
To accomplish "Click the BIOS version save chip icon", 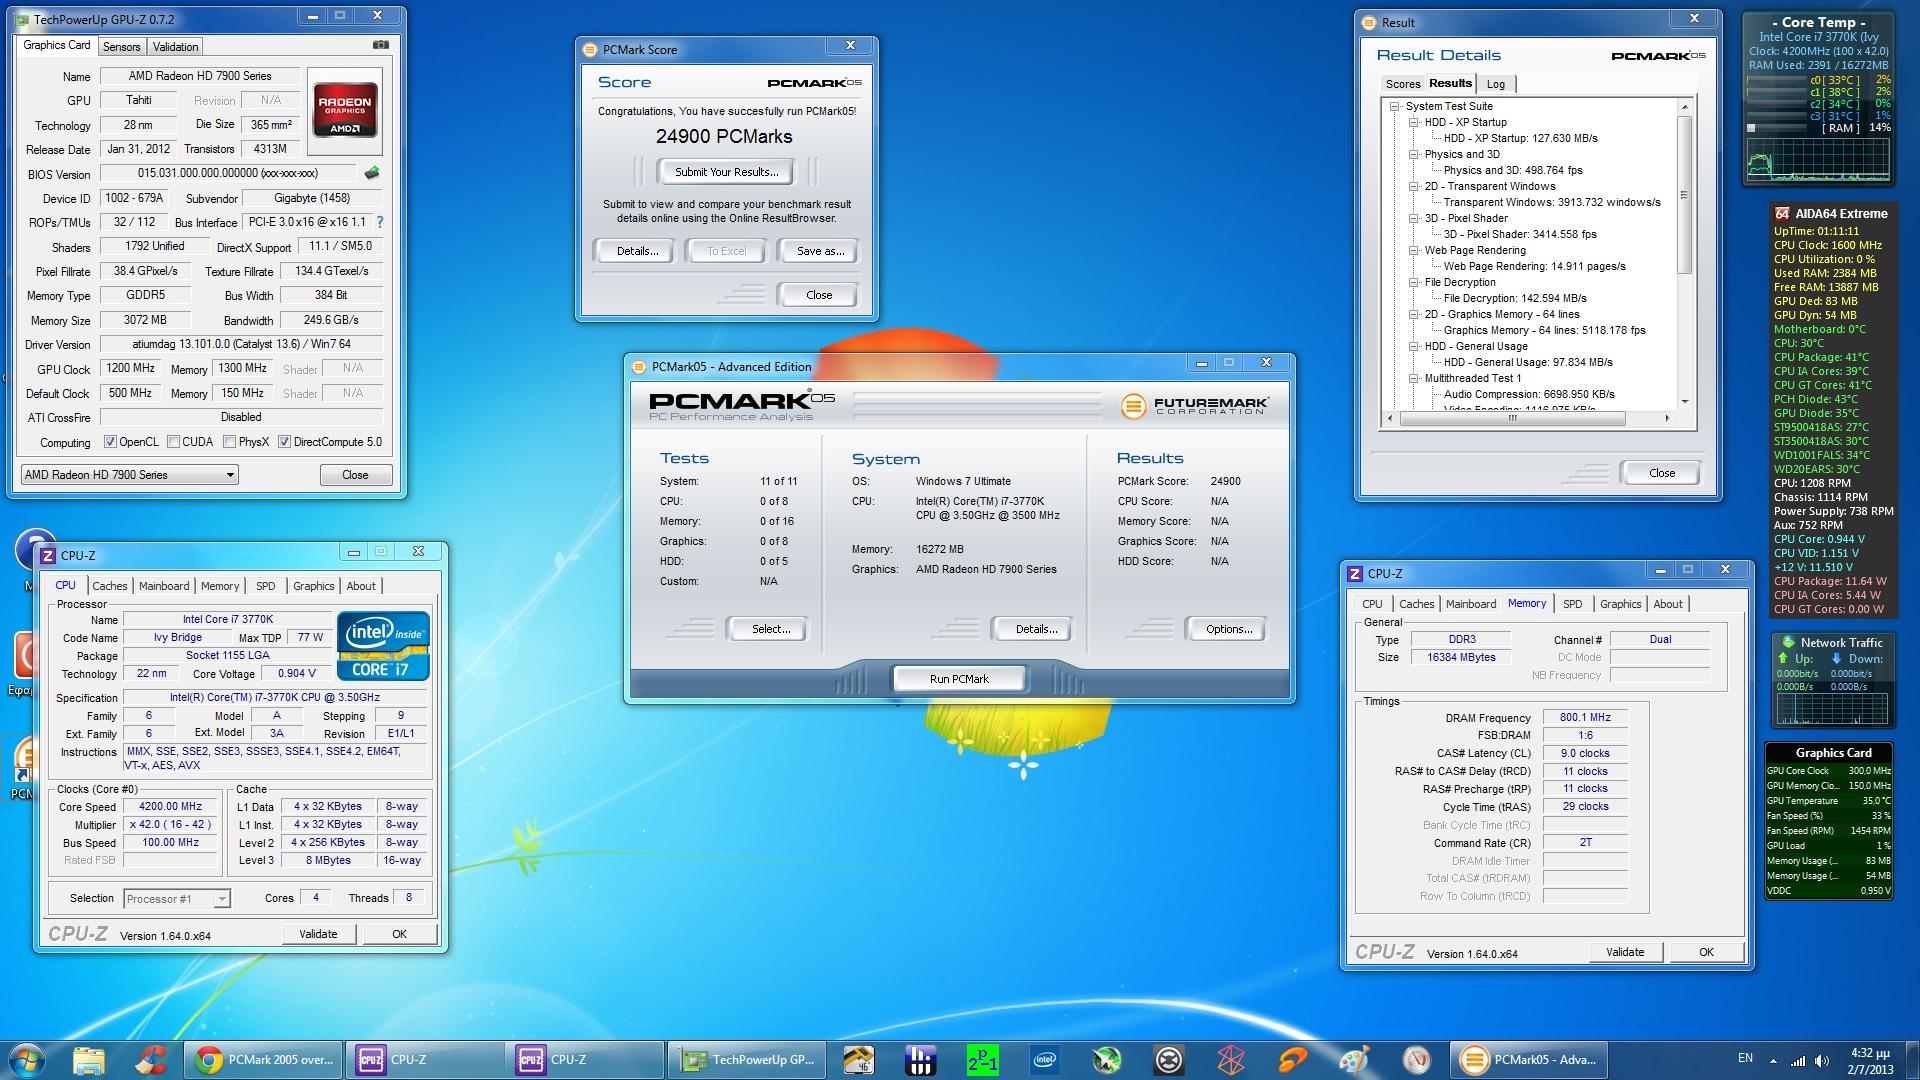I will coord(372,173).
